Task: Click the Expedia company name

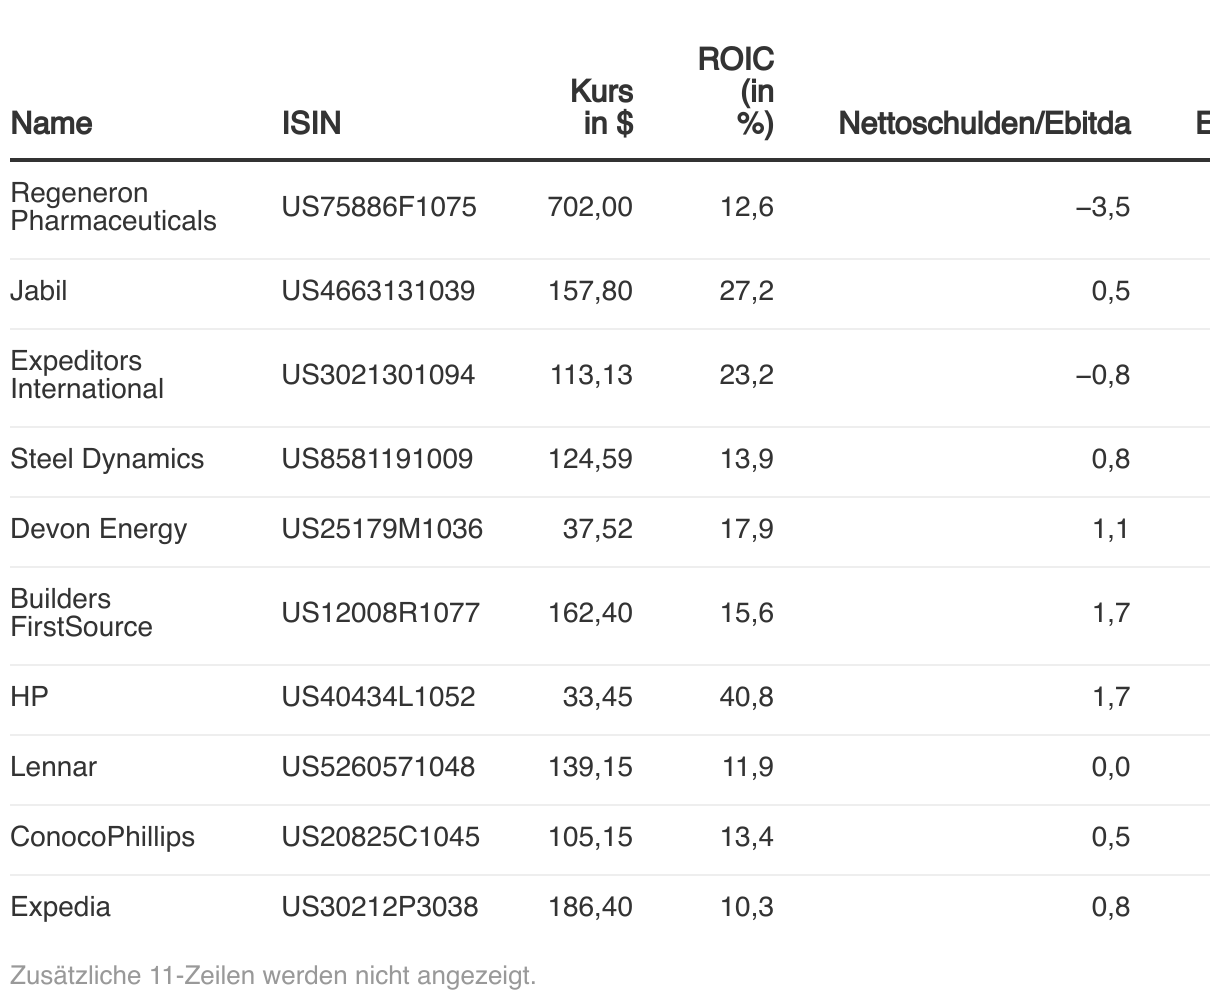Action: pos(60,907)
